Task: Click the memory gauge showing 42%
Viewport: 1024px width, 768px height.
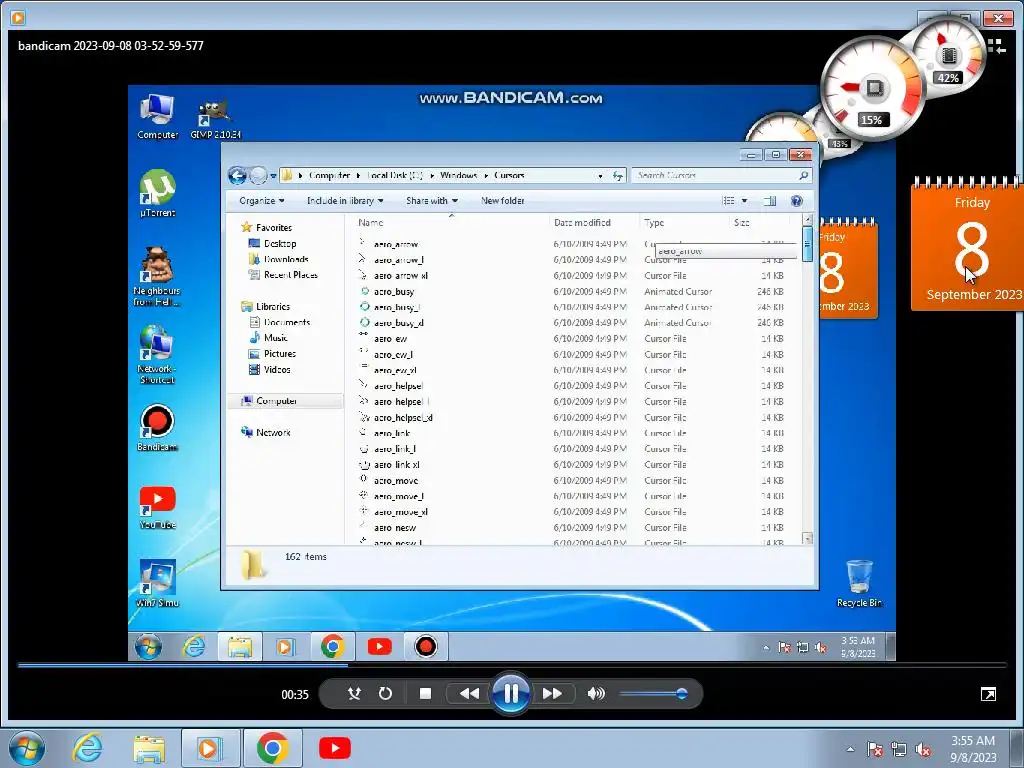Action: 948,57
